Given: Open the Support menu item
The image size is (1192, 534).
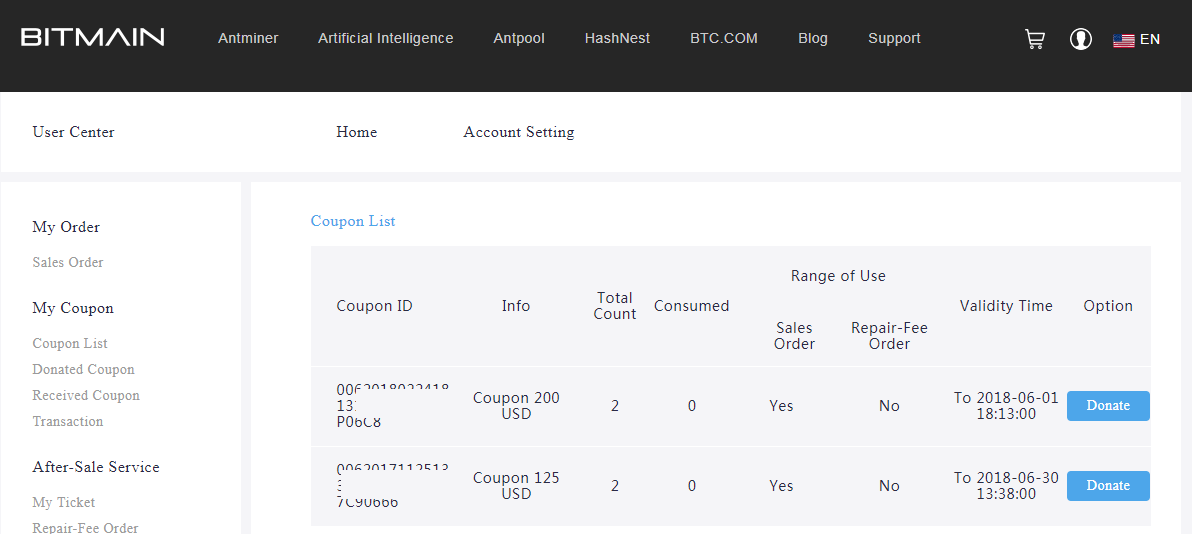Looking at the screenshot, I should 894,38.
